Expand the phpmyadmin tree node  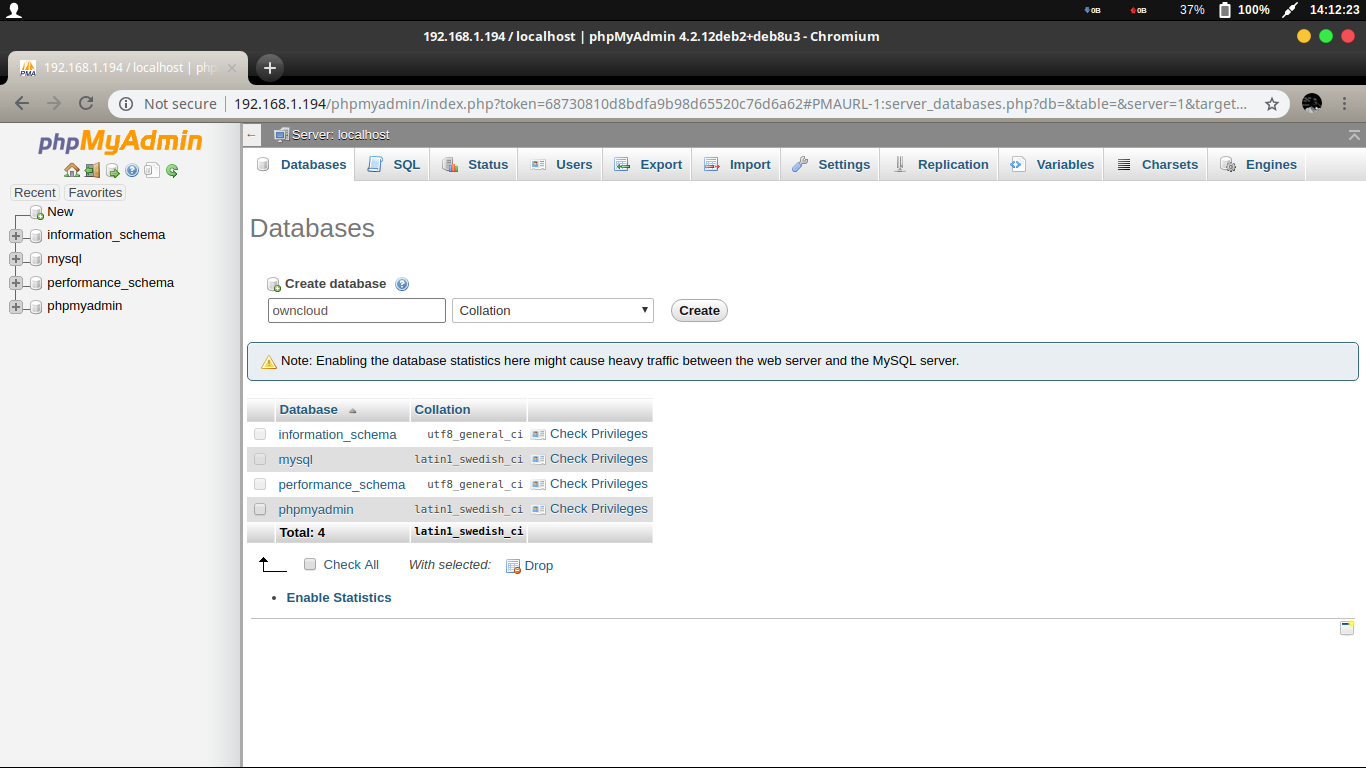coord(16,307)
